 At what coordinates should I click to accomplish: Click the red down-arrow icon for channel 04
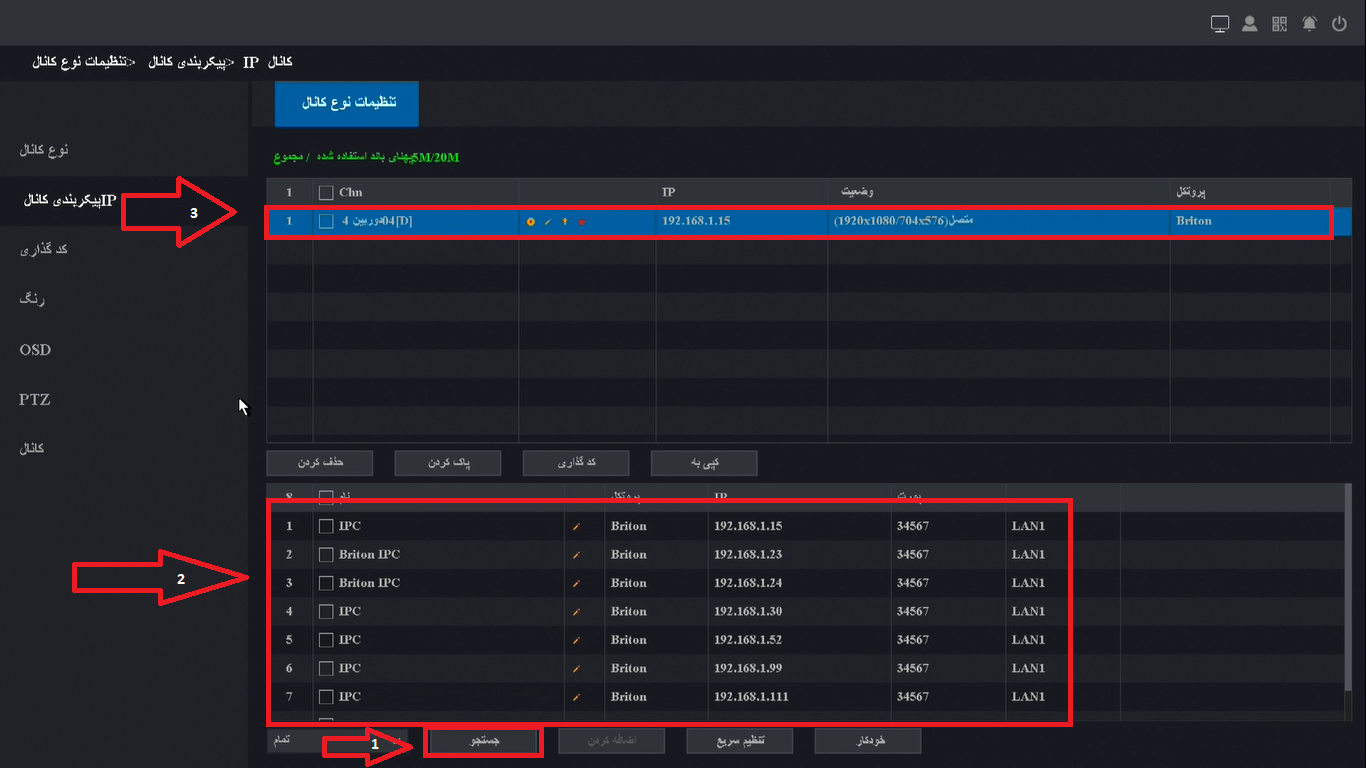[x=581, y=222]
